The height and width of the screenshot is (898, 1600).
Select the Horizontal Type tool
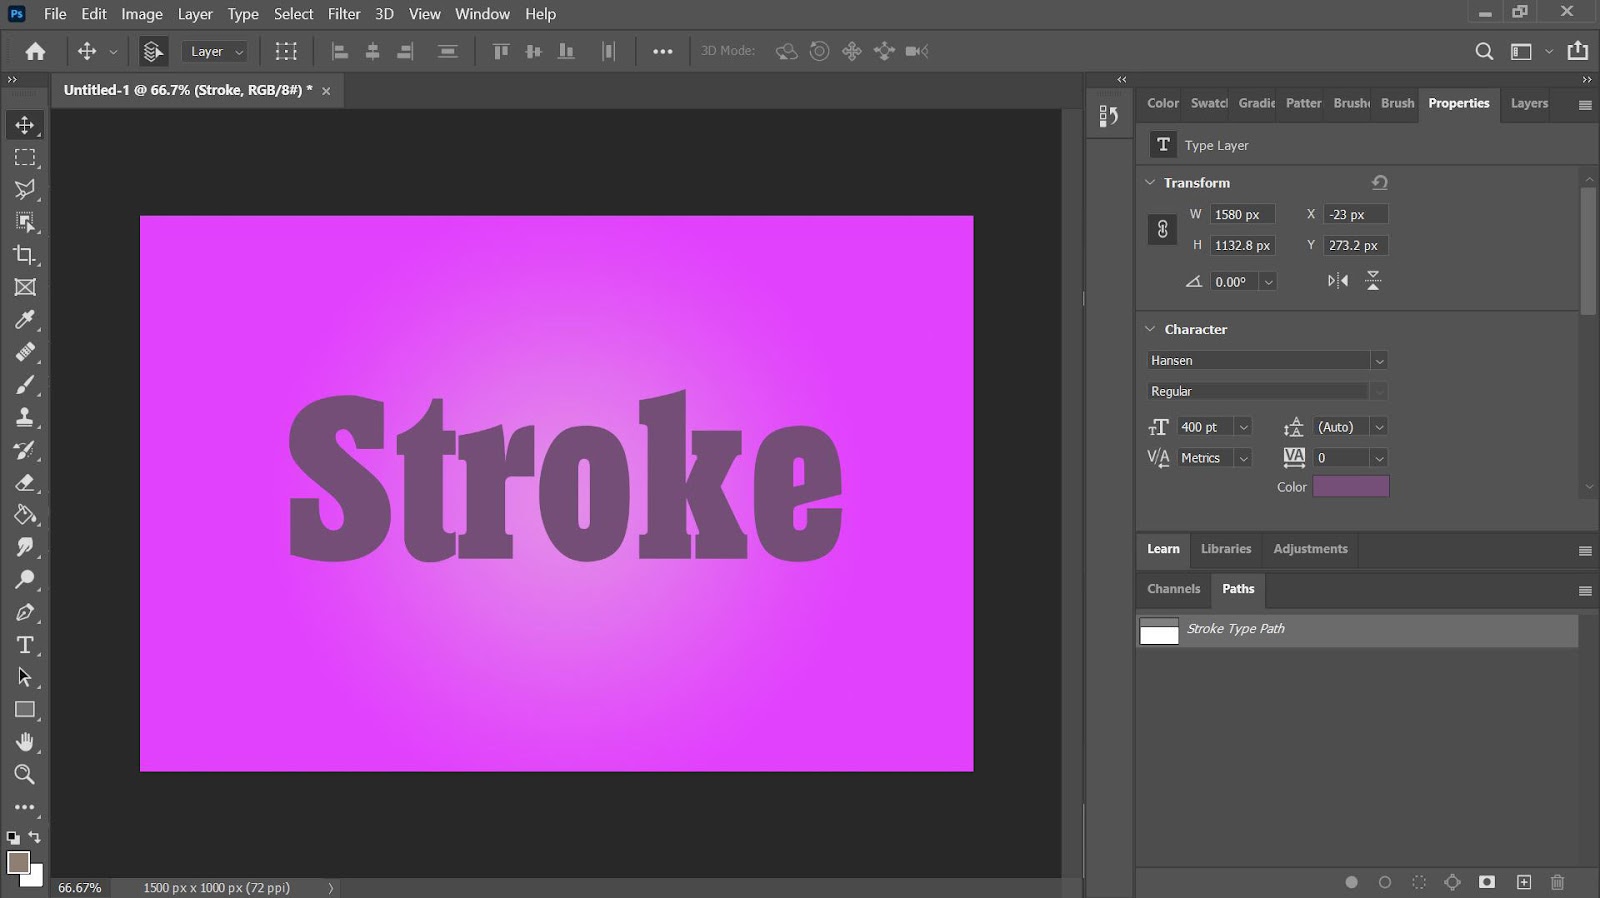[25, 645]
